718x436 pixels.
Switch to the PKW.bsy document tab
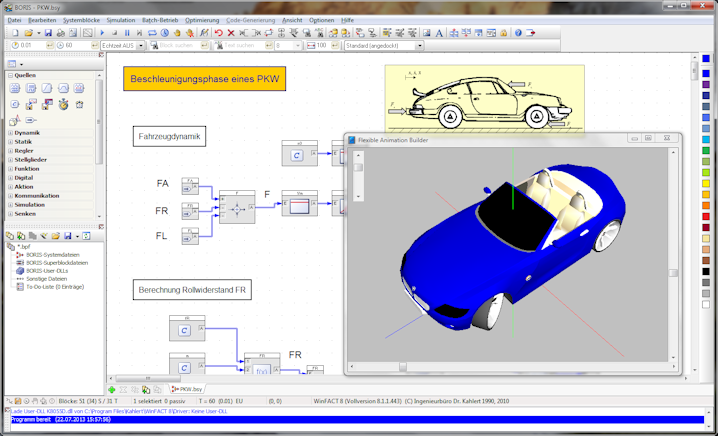pos(187,389)
